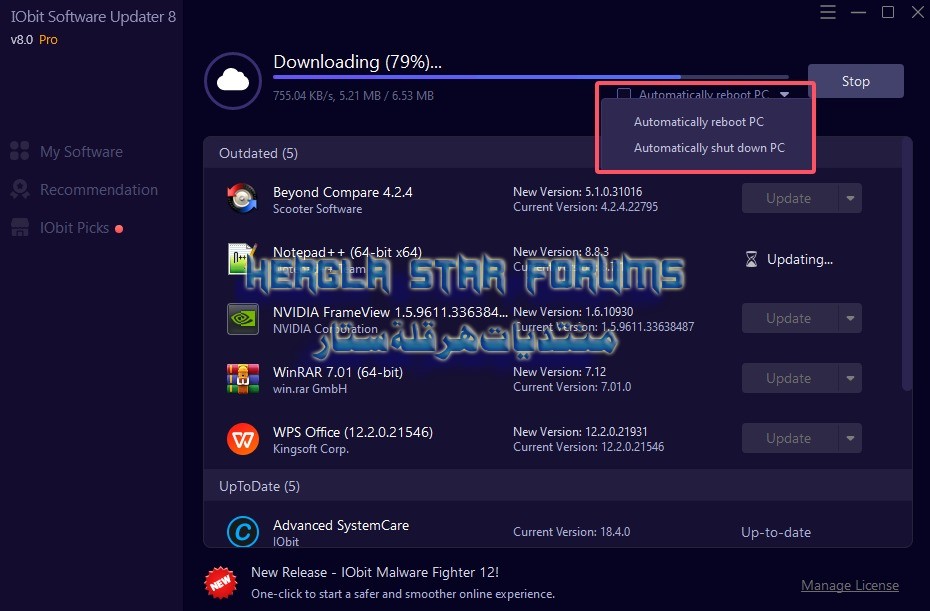Viewport: 930px width, 611px height.
Task: Click New Version: 7.12 text
Action: pos(559,371)
